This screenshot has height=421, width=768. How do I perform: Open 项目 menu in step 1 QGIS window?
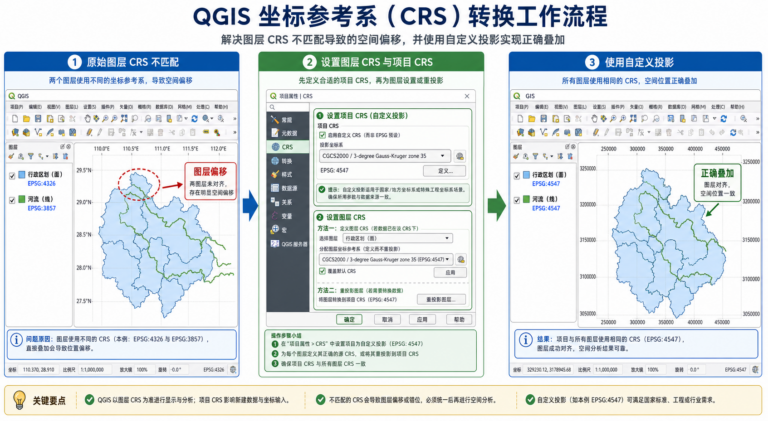click(x=16, y=107)
